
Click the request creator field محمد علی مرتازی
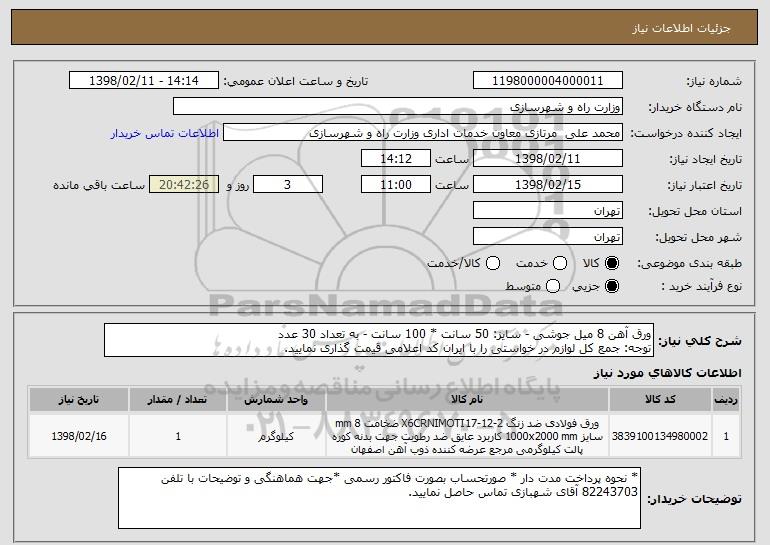click(423, 133)
